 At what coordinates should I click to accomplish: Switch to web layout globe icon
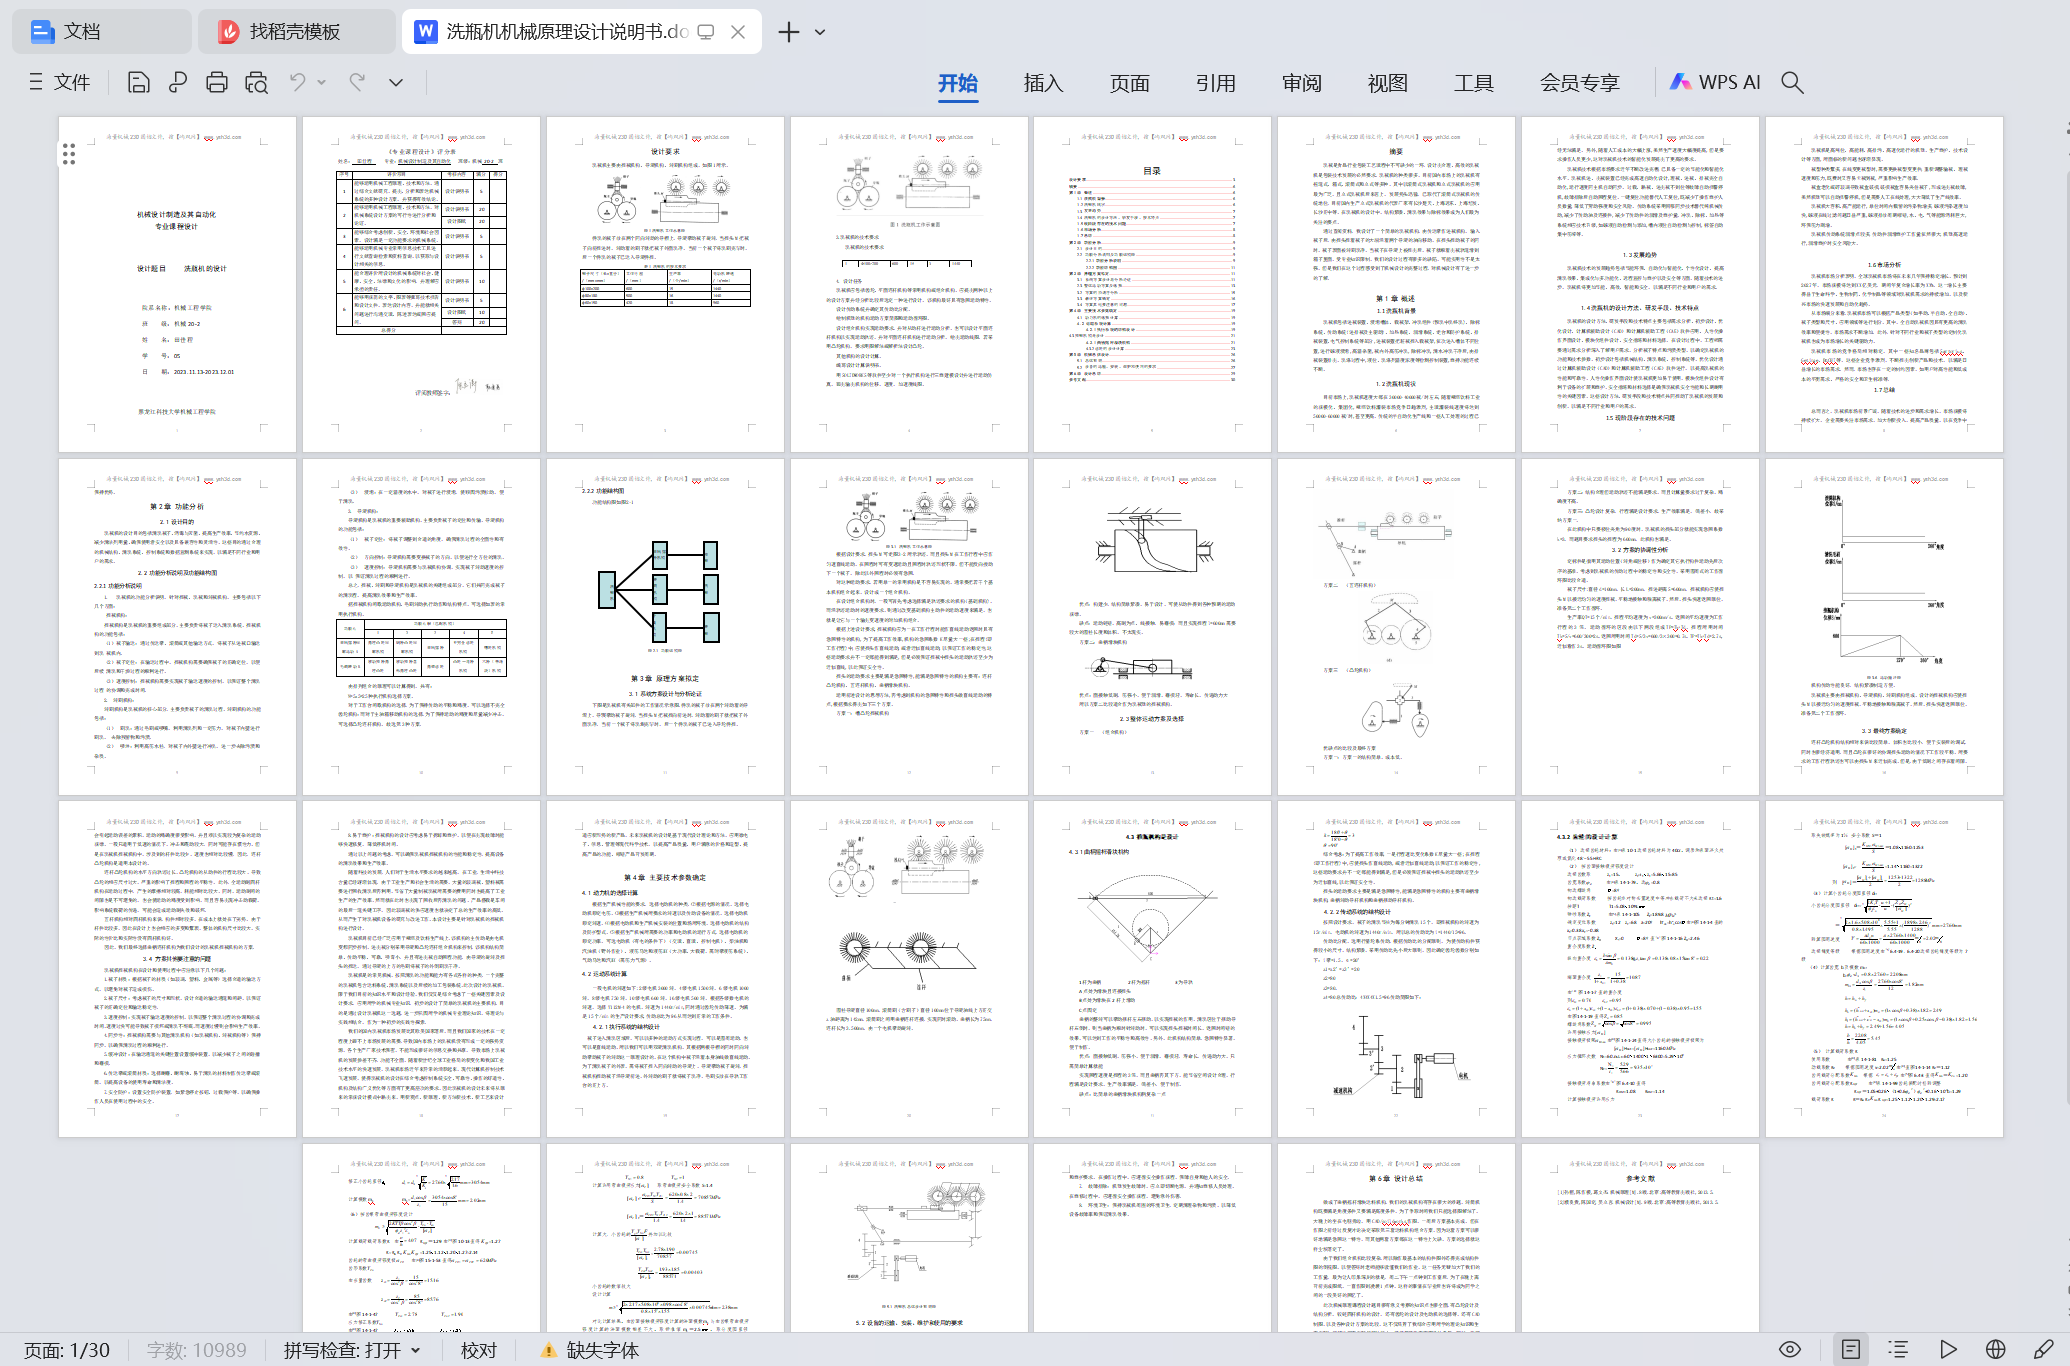(x=1996, y=1349)
